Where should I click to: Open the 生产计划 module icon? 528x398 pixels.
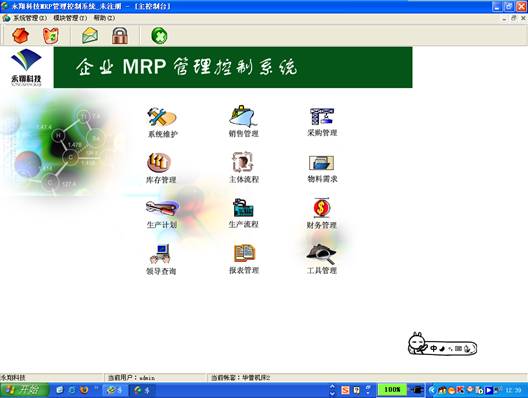click(x=162, y=207)
